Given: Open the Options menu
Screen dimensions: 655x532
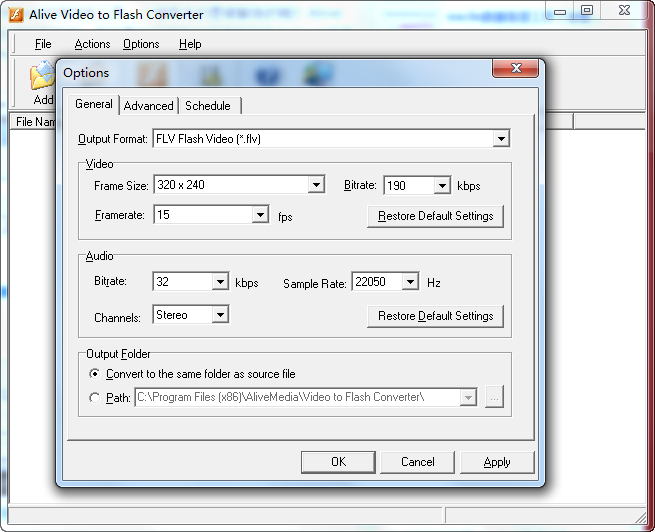Looking at the screenshot, I should click(x=141, y=44).
